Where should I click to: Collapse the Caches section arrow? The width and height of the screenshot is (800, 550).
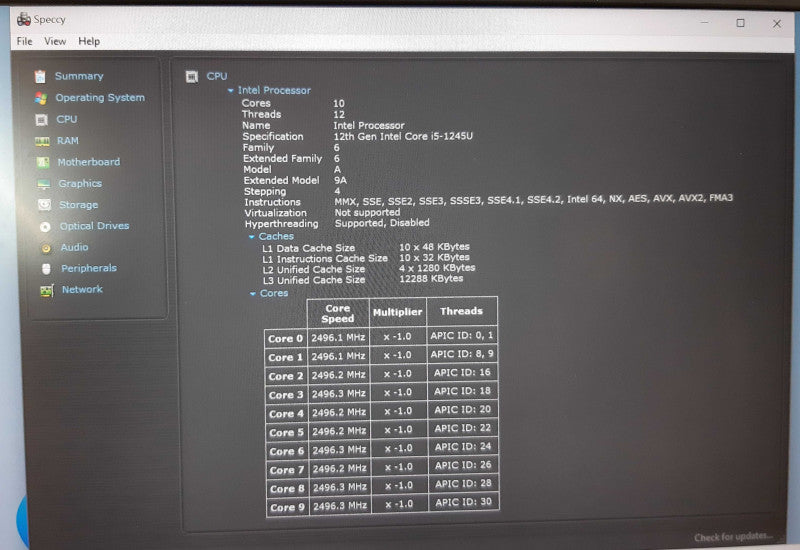252,237
